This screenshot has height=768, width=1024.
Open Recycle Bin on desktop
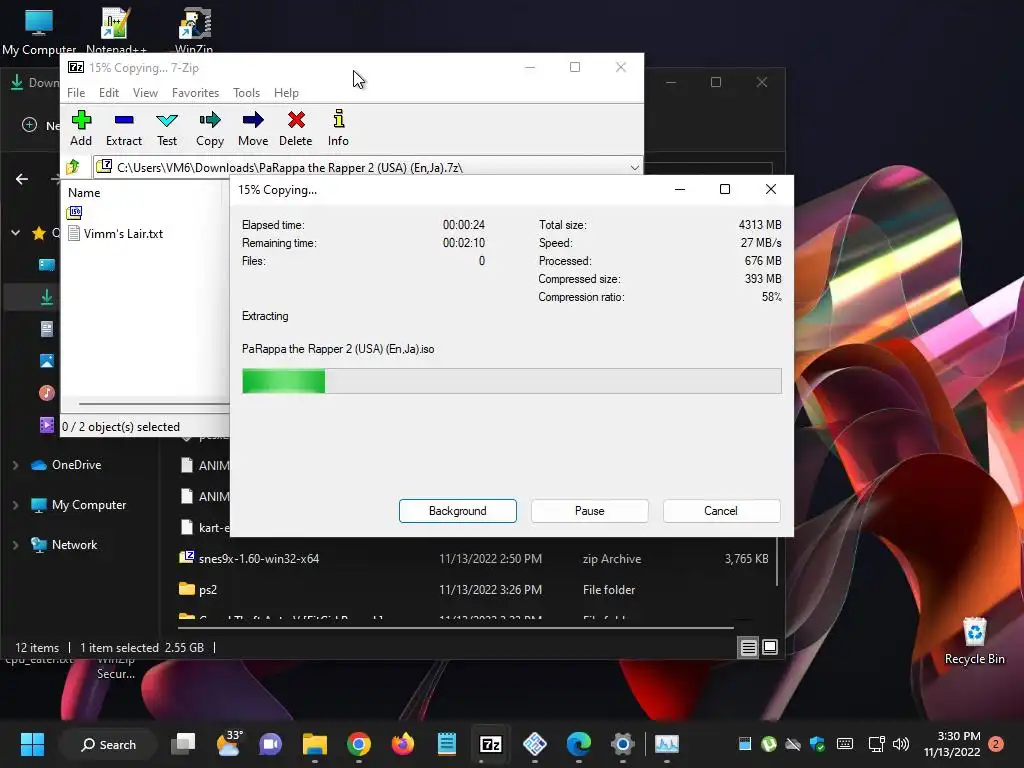point(974,641)
